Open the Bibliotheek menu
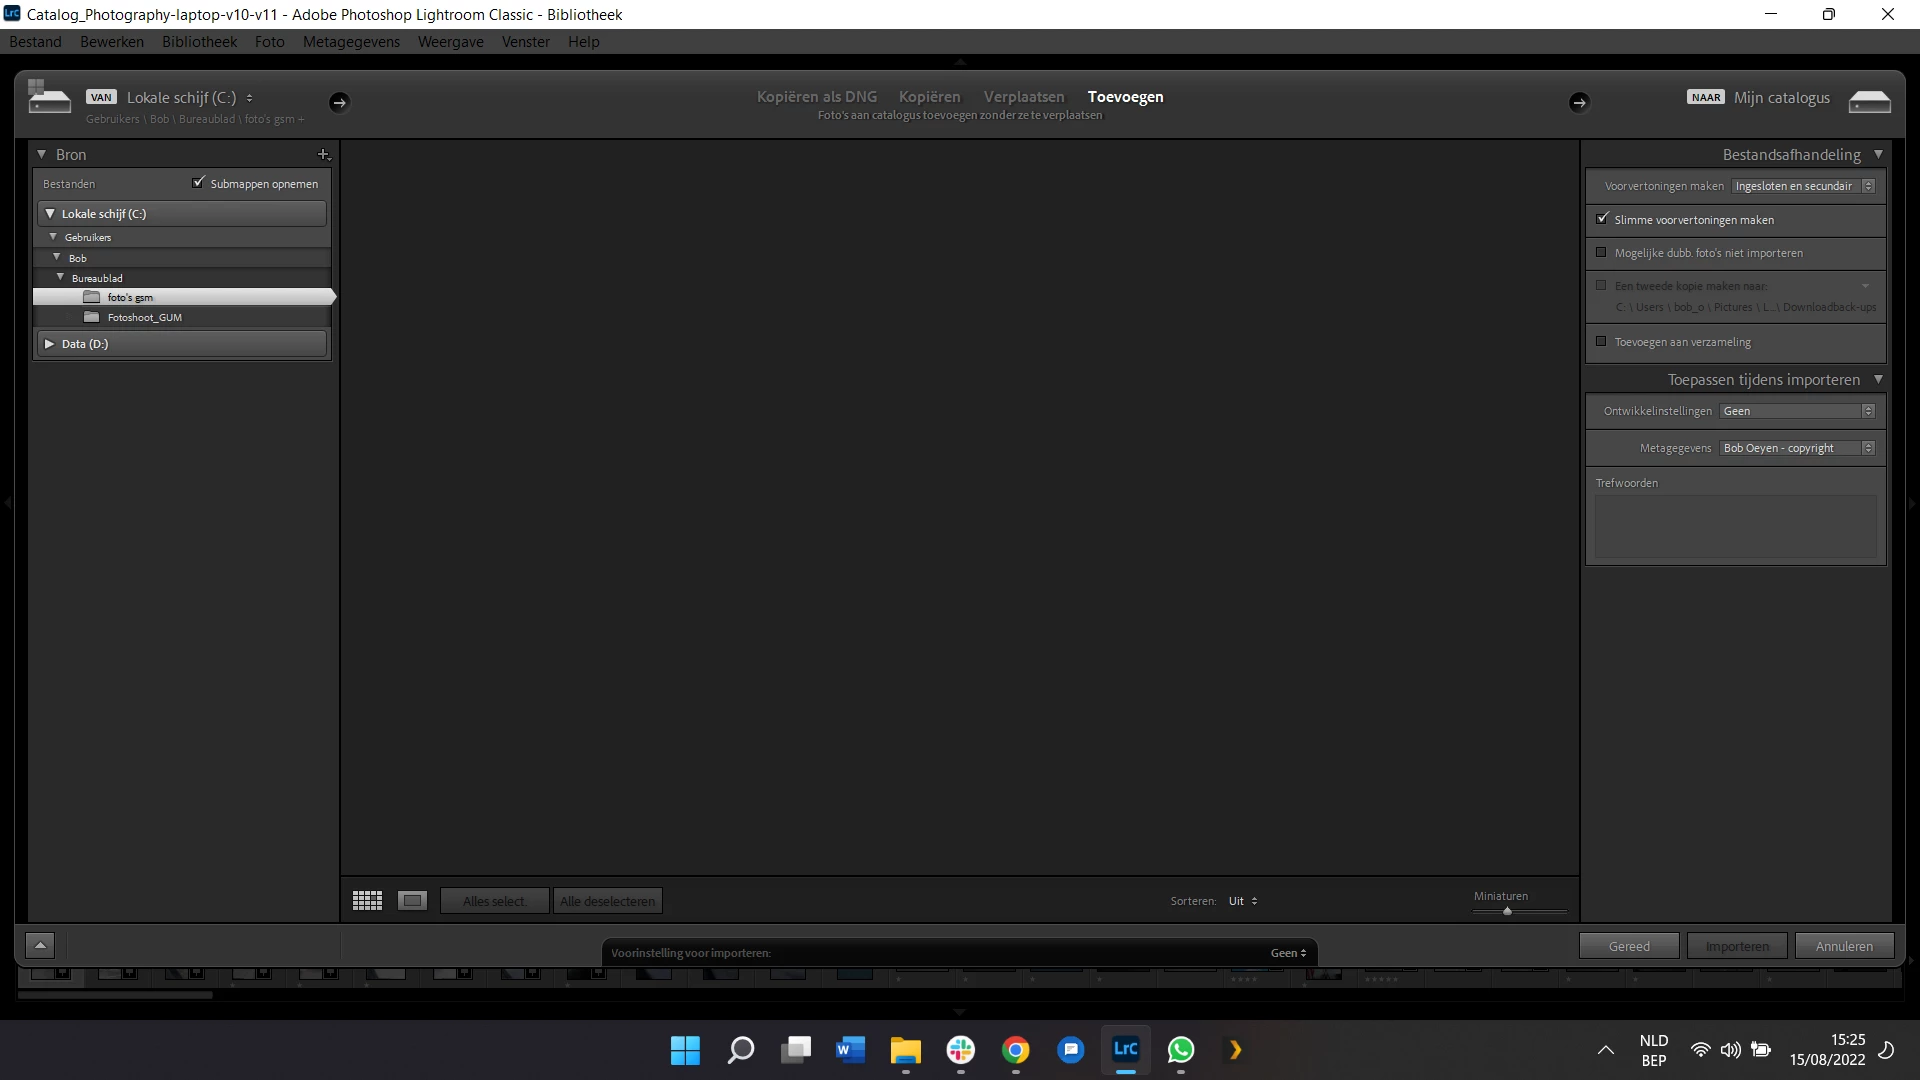The height and width of the screenshot is (1080, 1920). [199, 42]
